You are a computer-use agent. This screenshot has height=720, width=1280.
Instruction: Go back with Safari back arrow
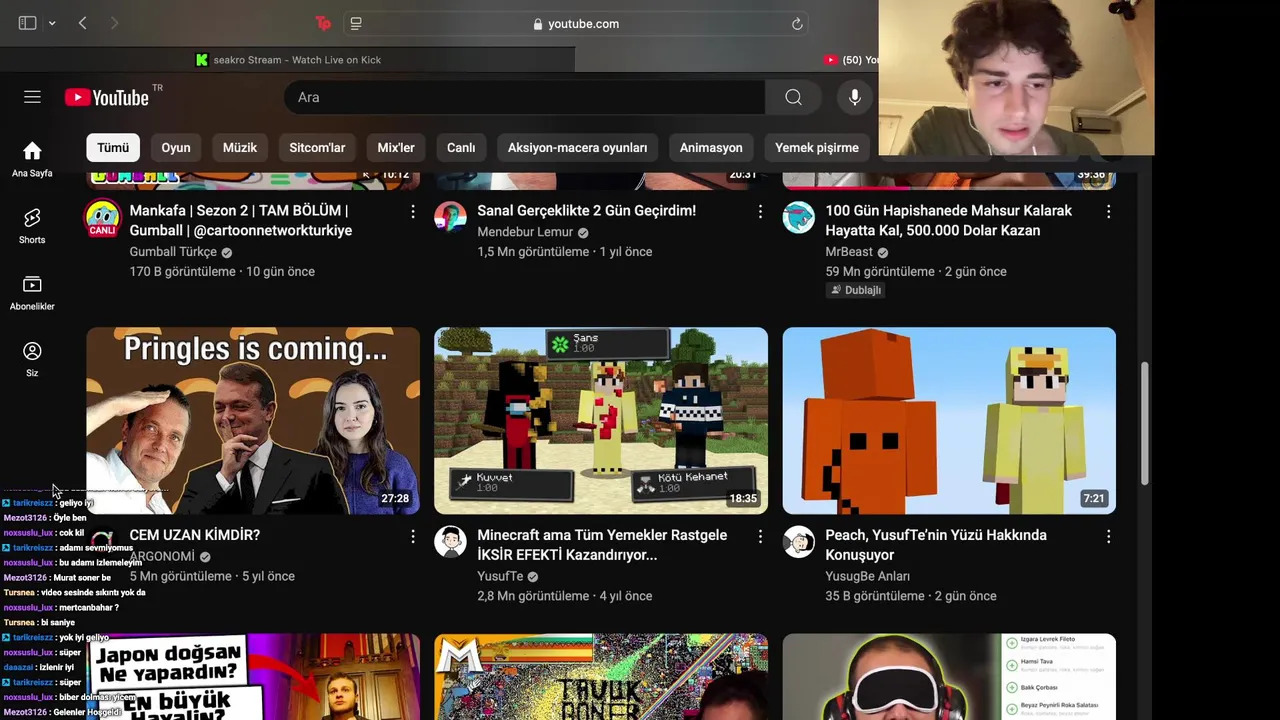[83, 23]
